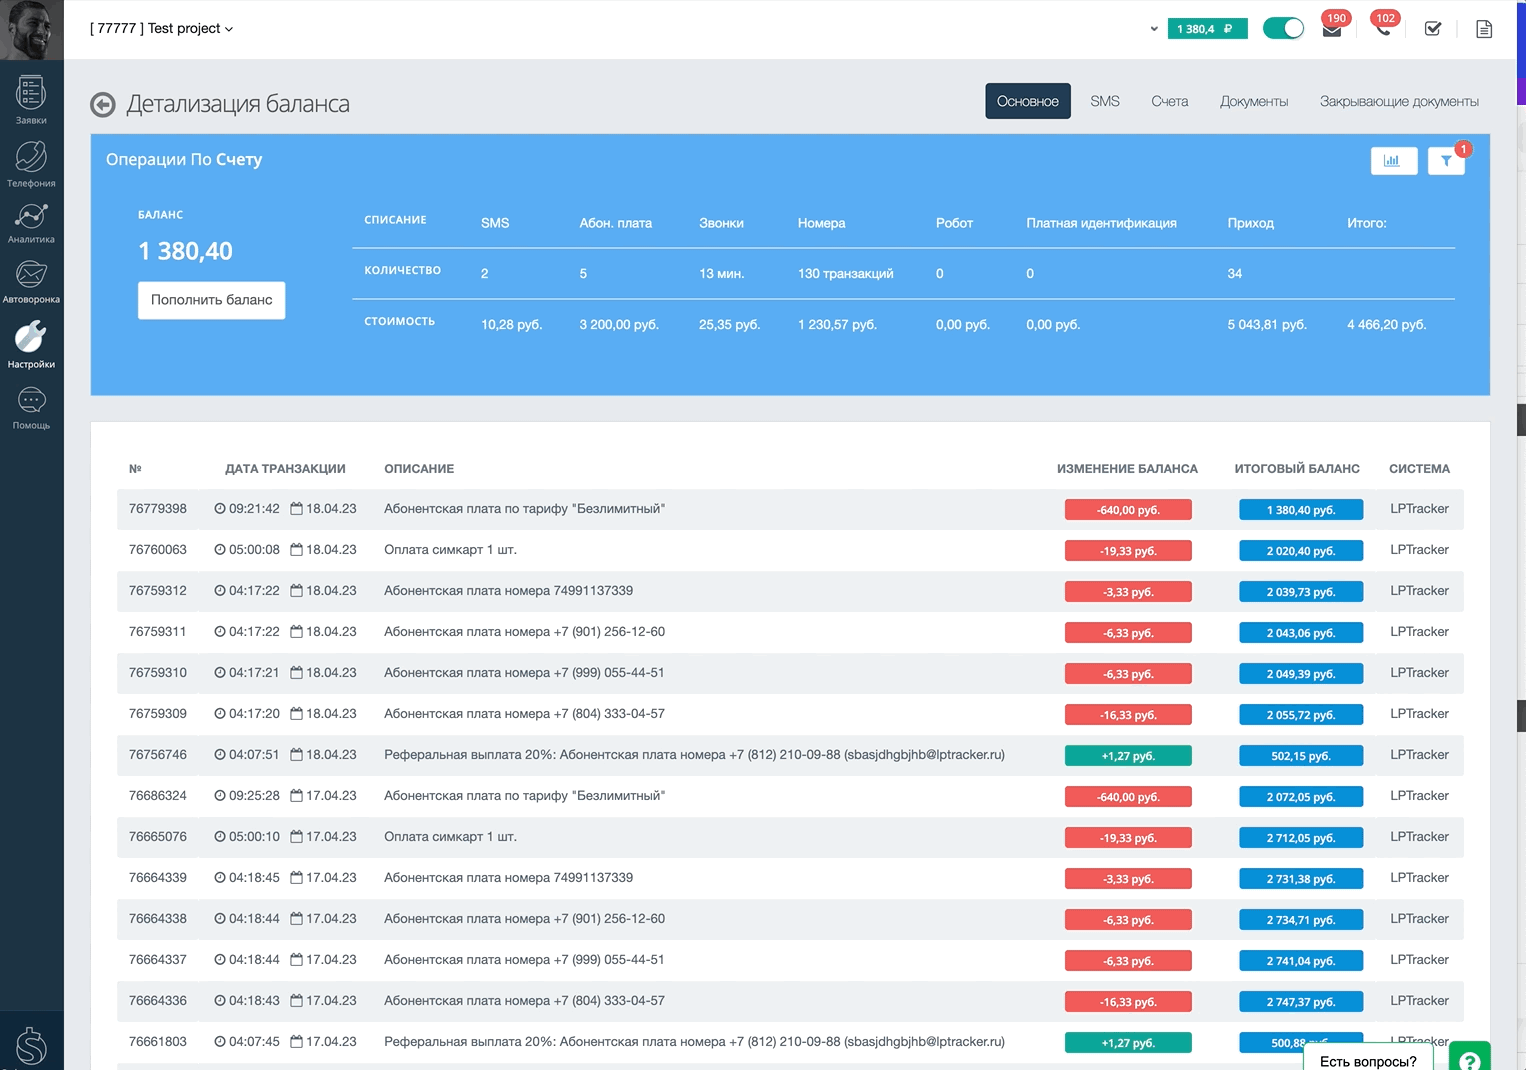1526x1070 pixels.
Task: Click the Платная идентификация column label
Action: 1101,223
